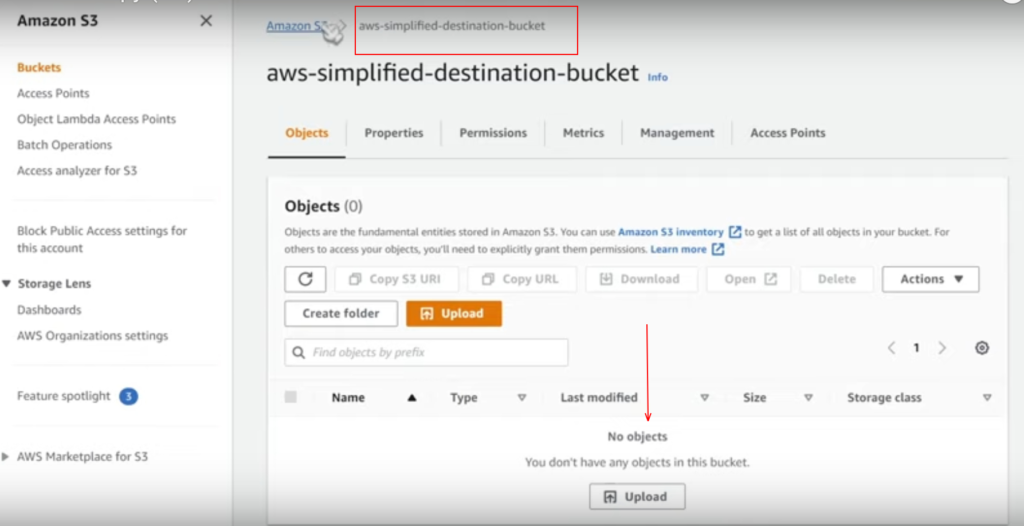Viewport: 1024px width, 526px height.
Task: Click the Storage class column header
Action: (x=884, y=397)
